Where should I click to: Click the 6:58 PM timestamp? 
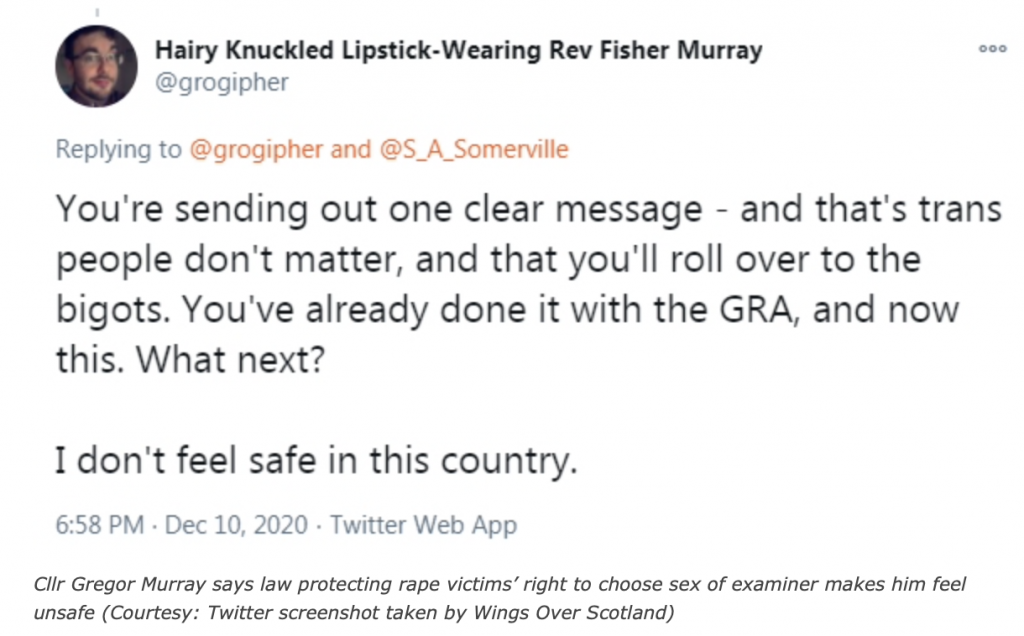(99, 525)
